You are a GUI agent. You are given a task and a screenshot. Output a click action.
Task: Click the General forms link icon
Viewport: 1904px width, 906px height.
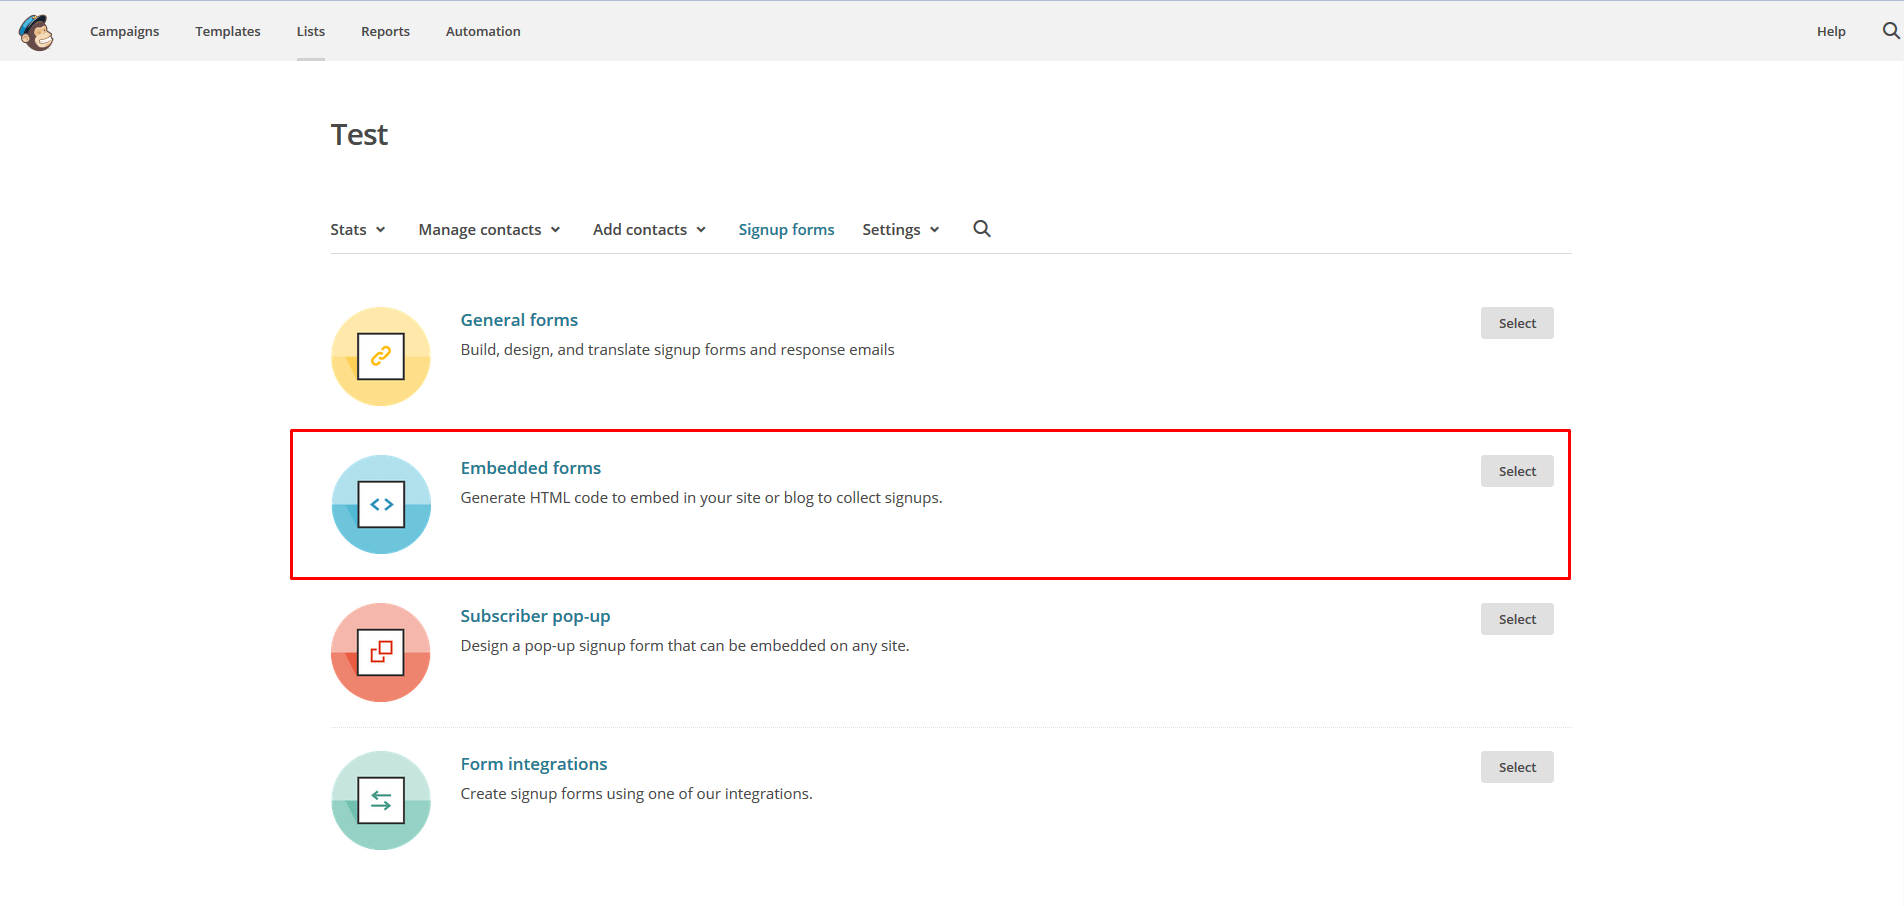[x=381, y=356]
